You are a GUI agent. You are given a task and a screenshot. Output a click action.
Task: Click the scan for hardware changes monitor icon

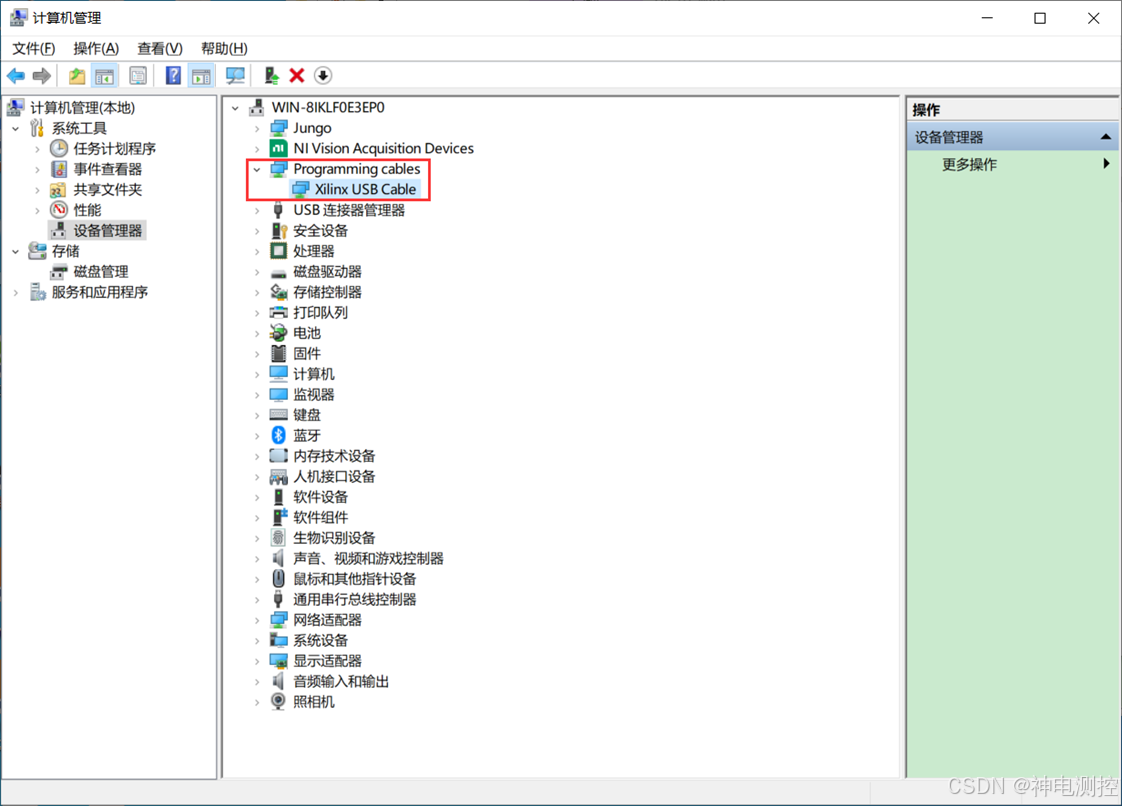(235, 75)
